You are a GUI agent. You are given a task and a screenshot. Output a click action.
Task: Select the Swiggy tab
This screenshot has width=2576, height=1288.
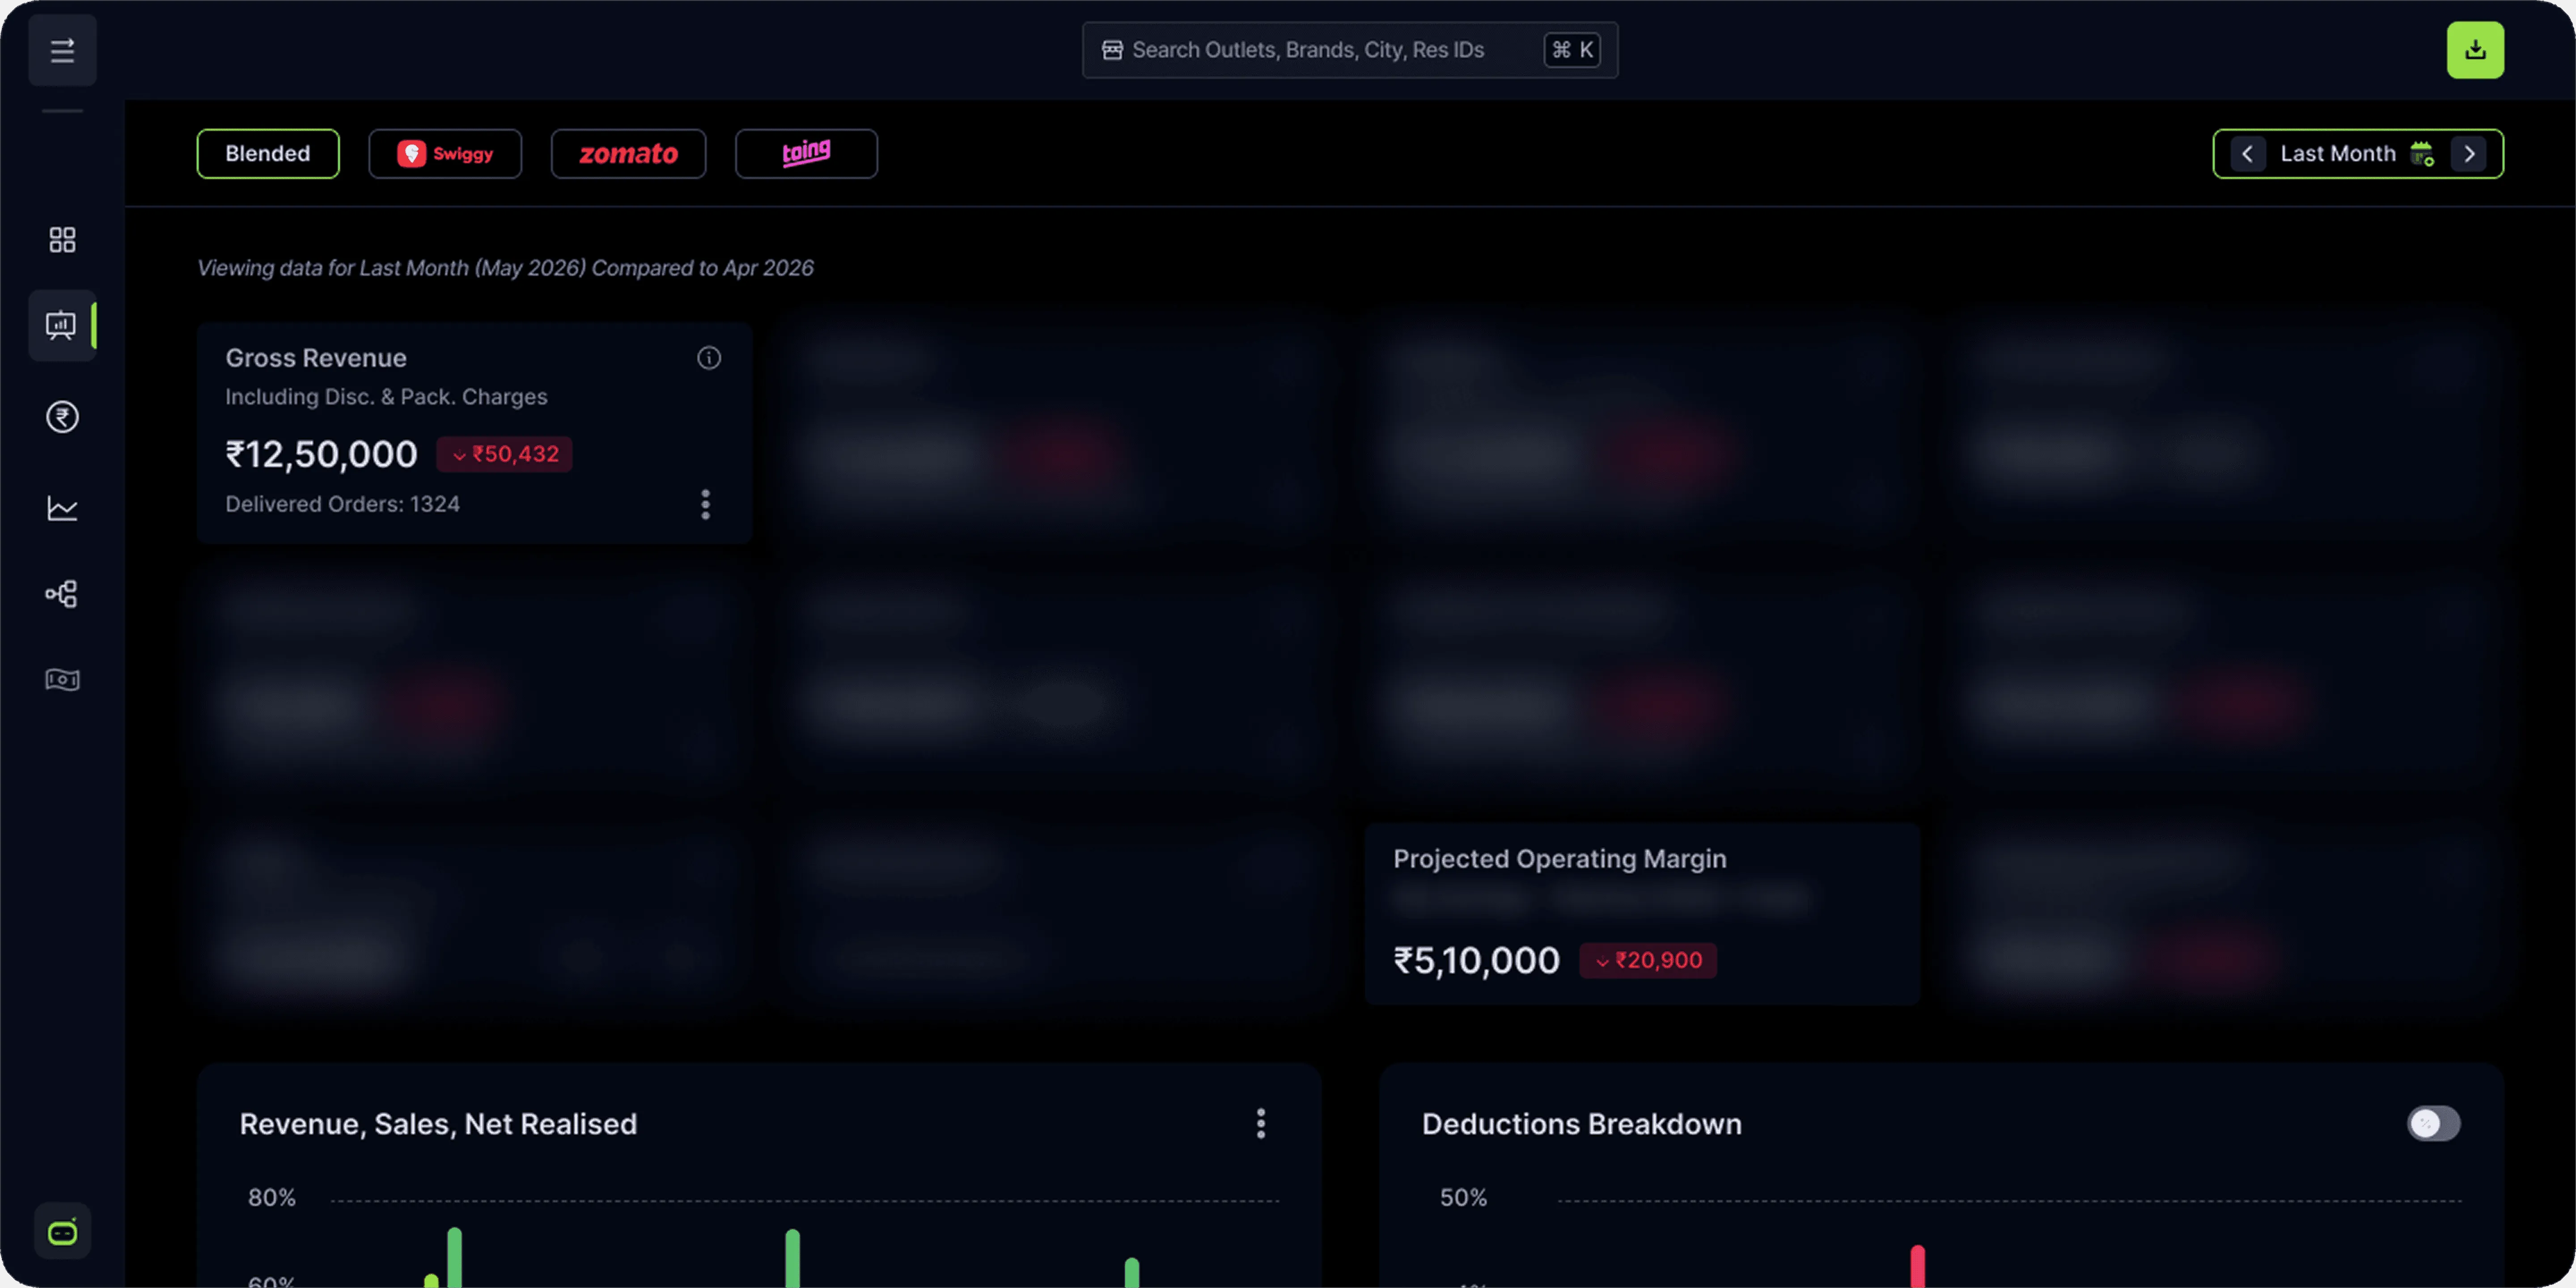pyautogui.click(x=445, y=154)
